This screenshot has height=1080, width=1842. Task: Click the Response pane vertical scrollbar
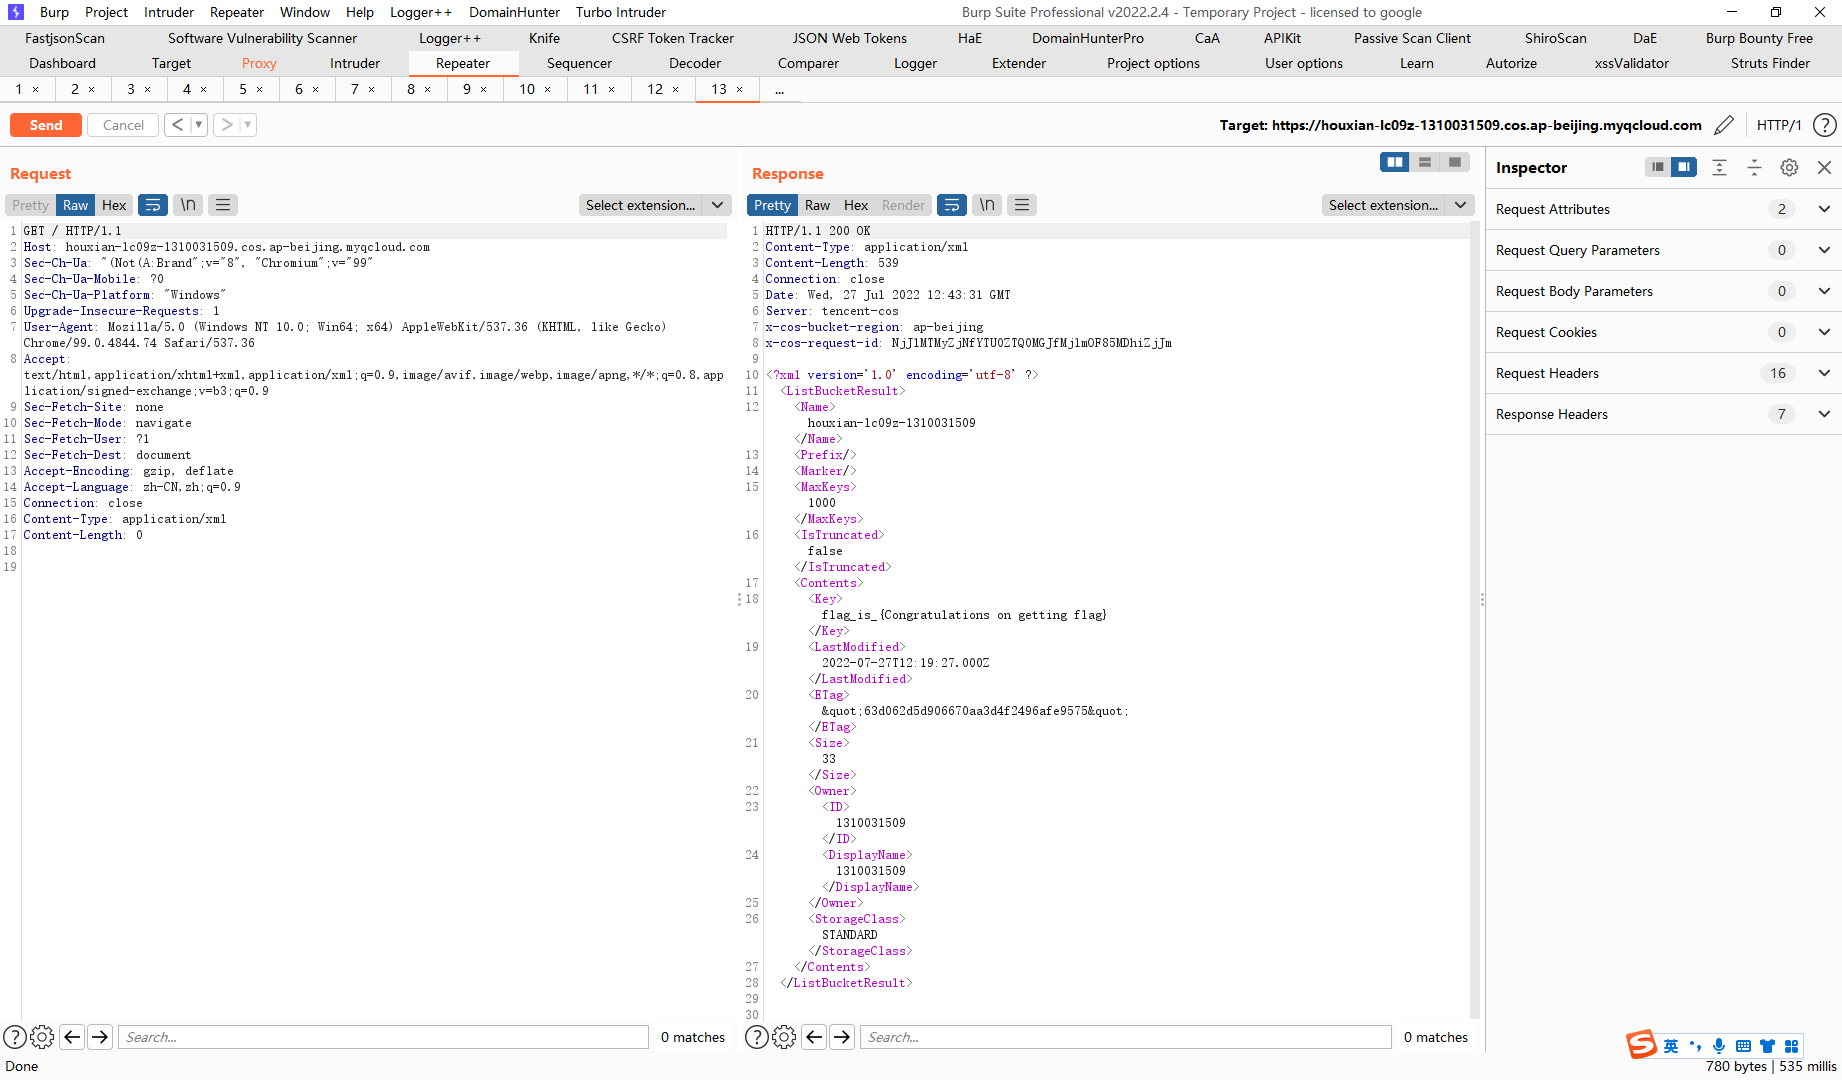pos(1474,620)
